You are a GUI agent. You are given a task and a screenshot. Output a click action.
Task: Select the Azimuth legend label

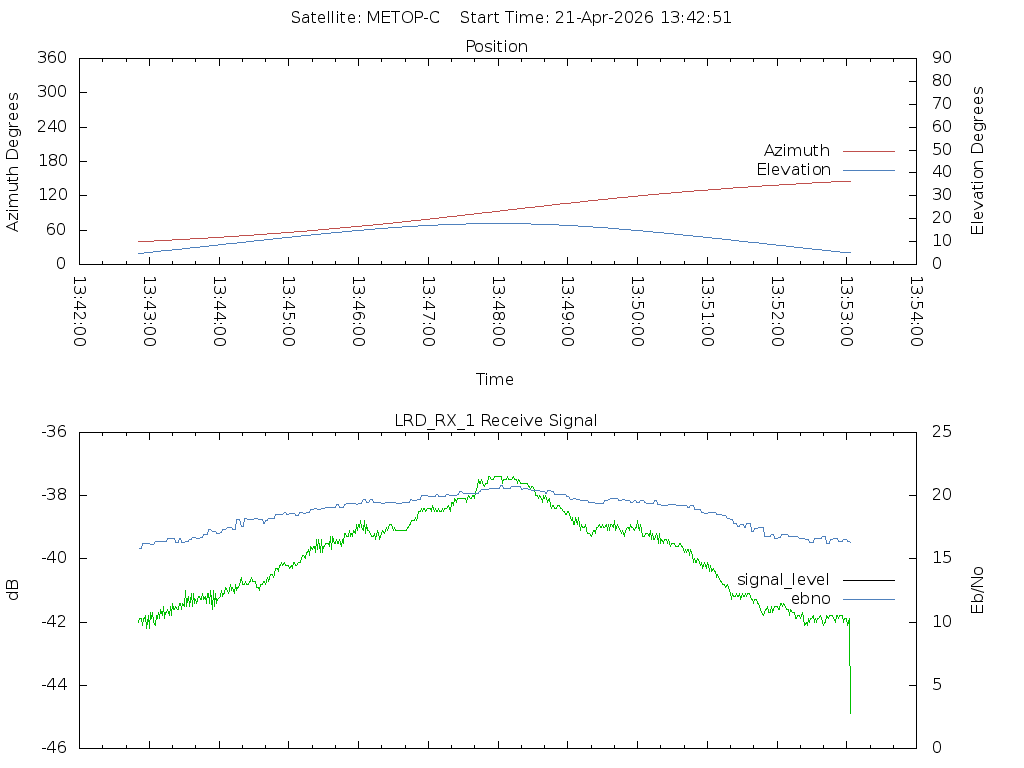(x=797, y=151)
